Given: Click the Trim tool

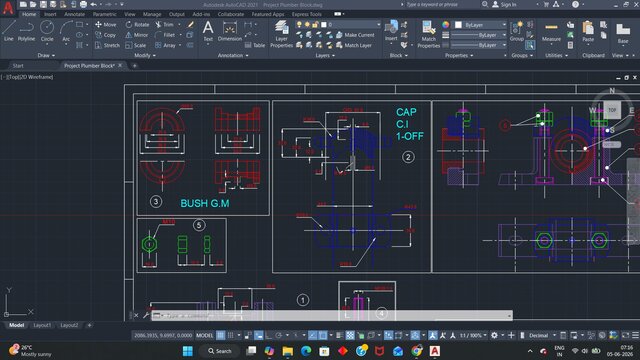Looking at the screenshot, I should tap(164, 24).
